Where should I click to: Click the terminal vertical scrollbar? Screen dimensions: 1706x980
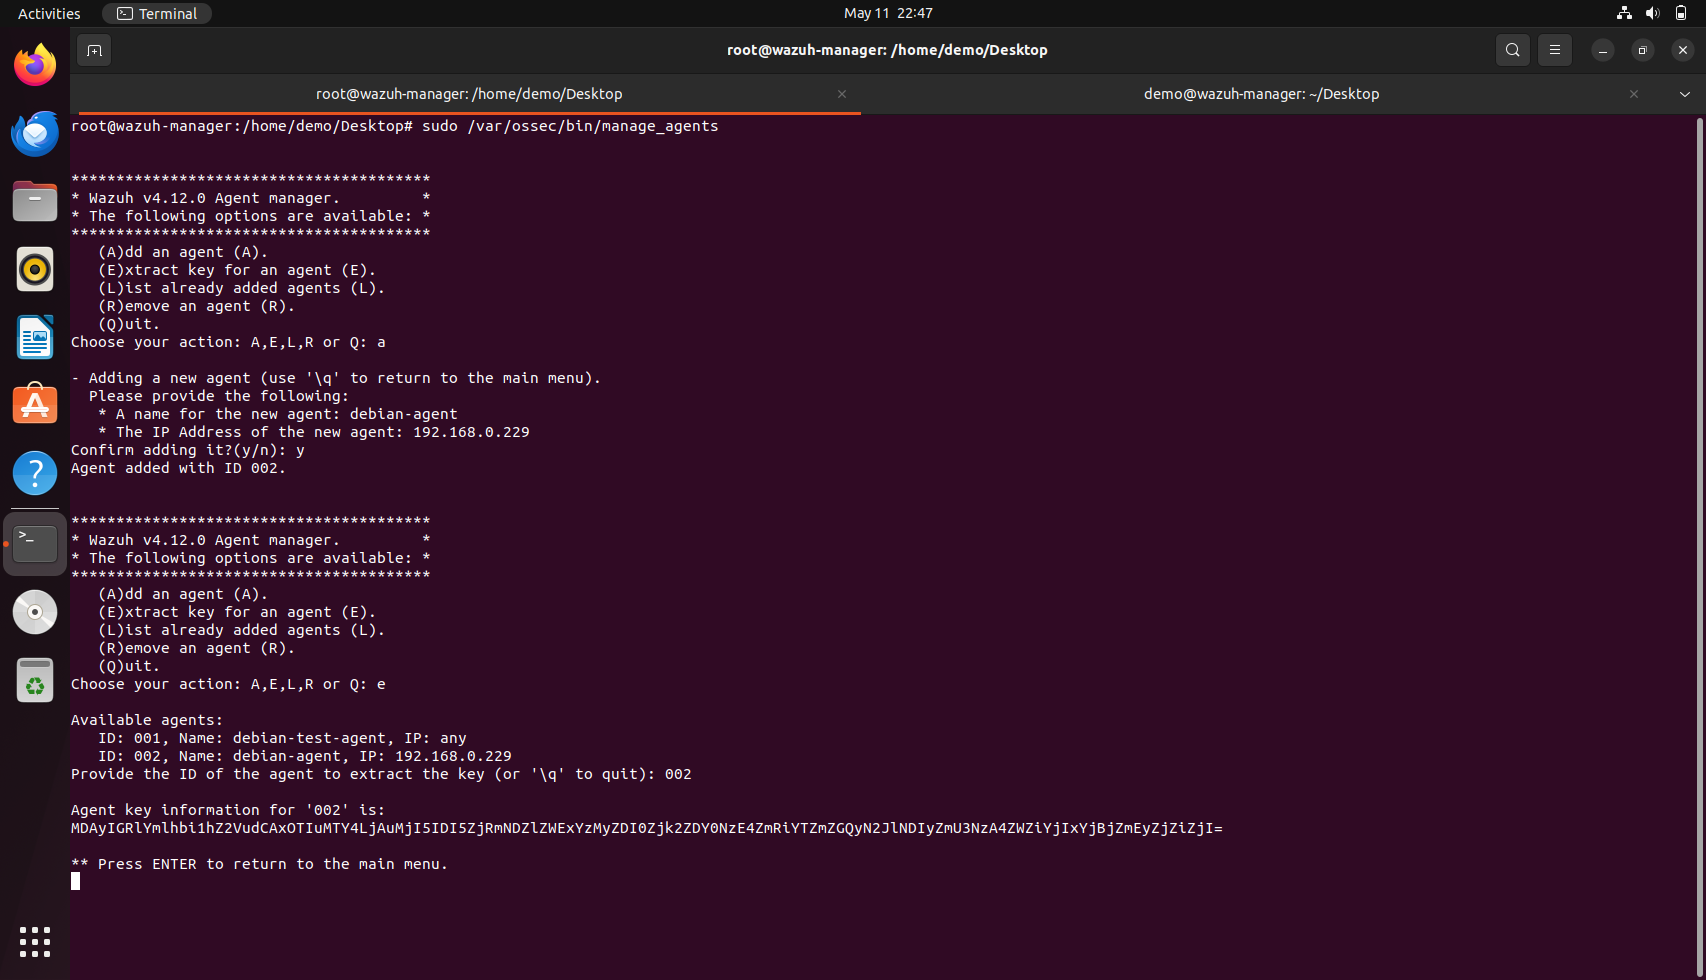(1699, 546)
